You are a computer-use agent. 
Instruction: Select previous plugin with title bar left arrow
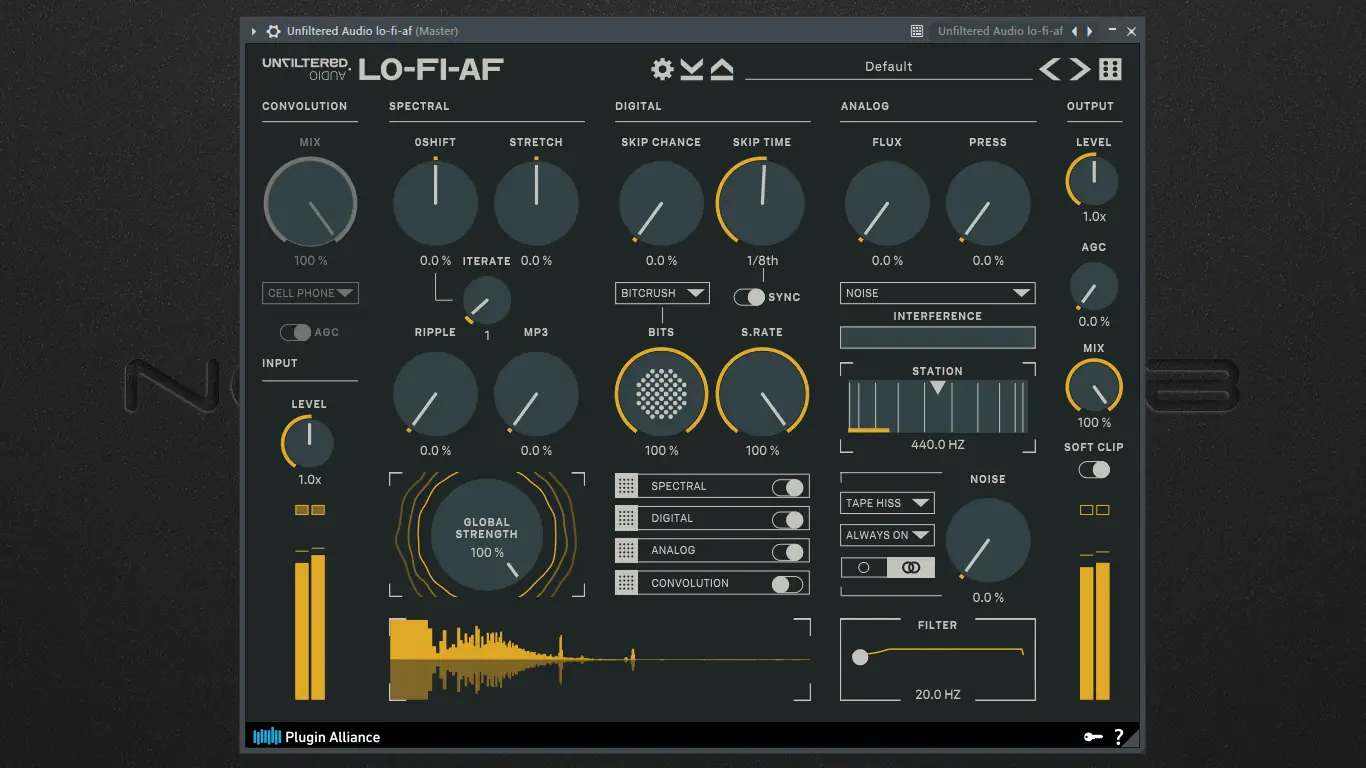1075,31
